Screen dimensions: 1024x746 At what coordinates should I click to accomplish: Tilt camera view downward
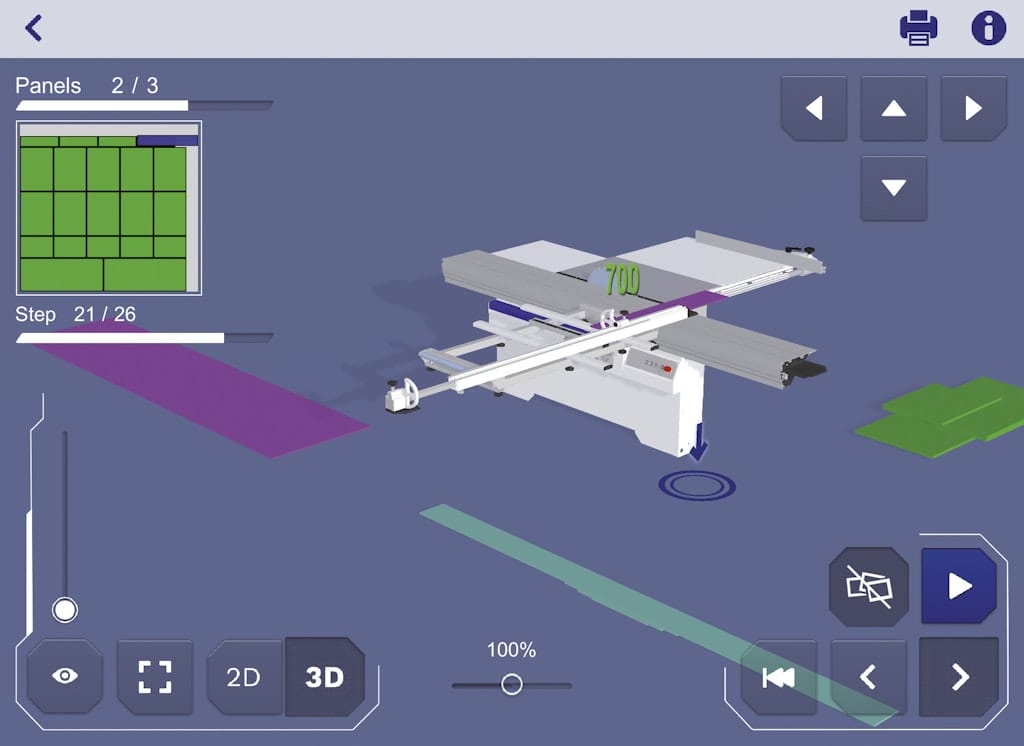pos(893,188)
